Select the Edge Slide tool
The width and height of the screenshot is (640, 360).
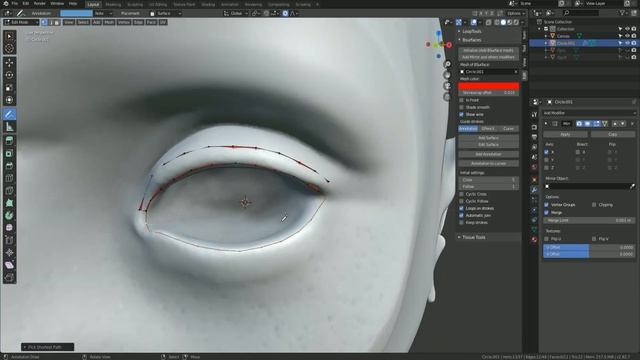[x=9, y=240]
